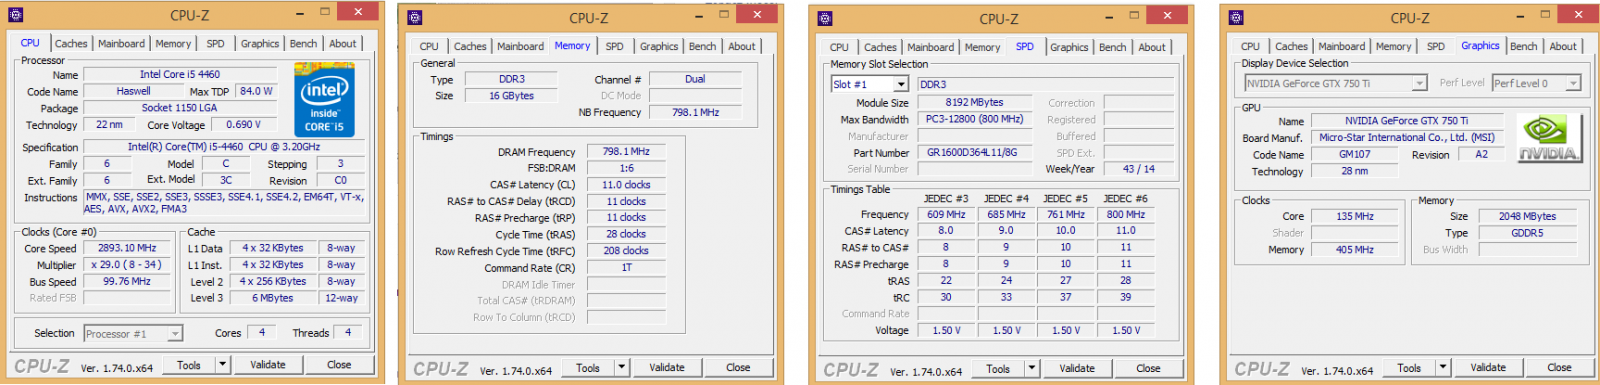Click Validate button in CPU-tab window
The height and width of the screenshot is (385, 1600).
268,365
